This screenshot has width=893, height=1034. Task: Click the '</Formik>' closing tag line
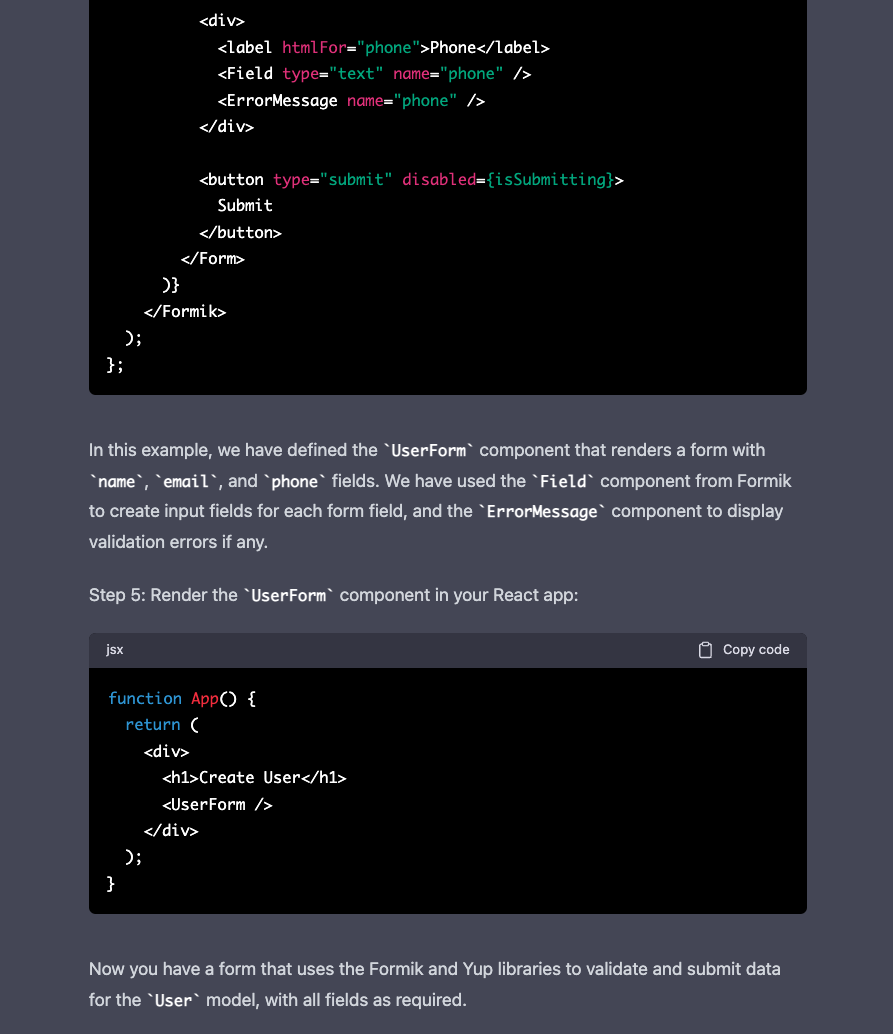click(185, 312)
